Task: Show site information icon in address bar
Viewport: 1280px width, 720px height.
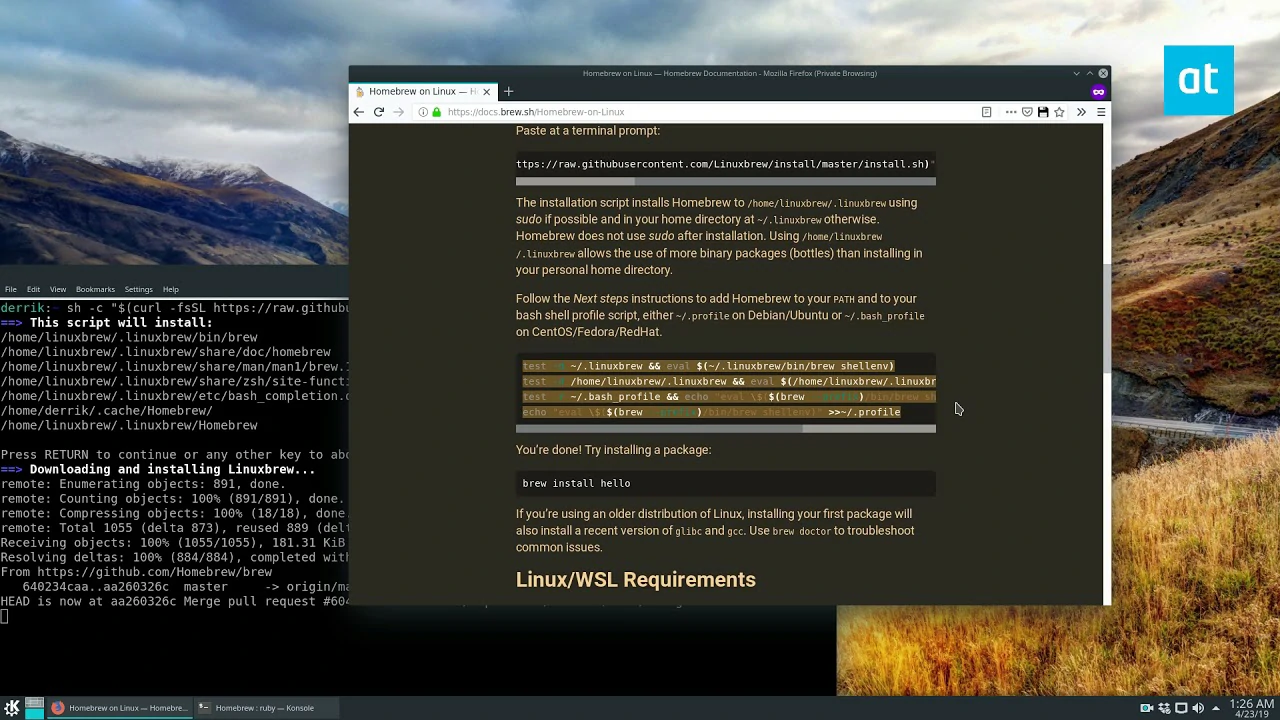Action: click(x=423, y=112)
